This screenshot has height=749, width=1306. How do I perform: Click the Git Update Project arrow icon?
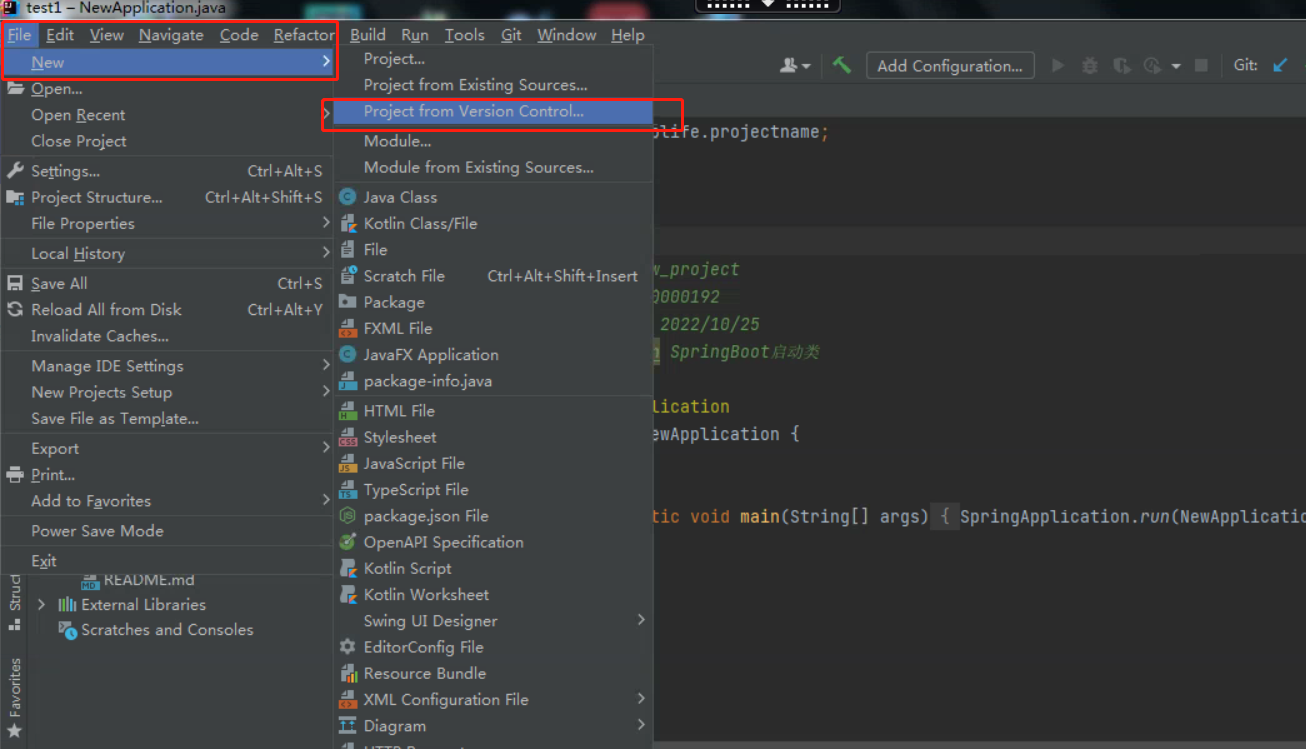(x=1280, y=65)
